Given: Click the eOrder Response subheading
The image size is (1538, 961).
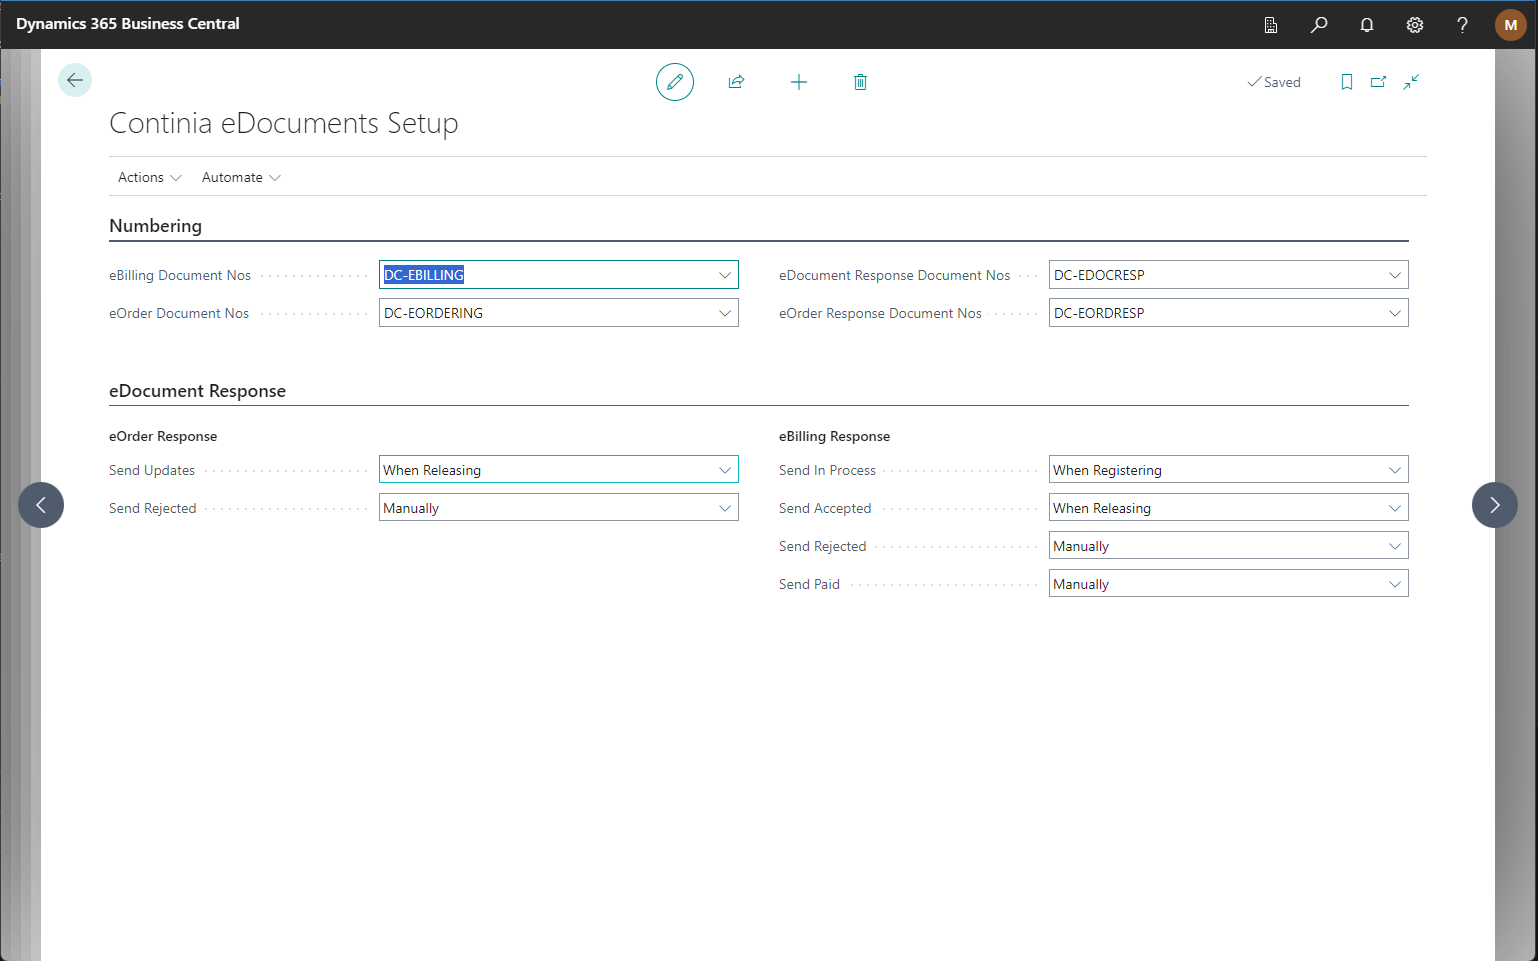Looking at the screenshot, I should click(x=163, y=436).
